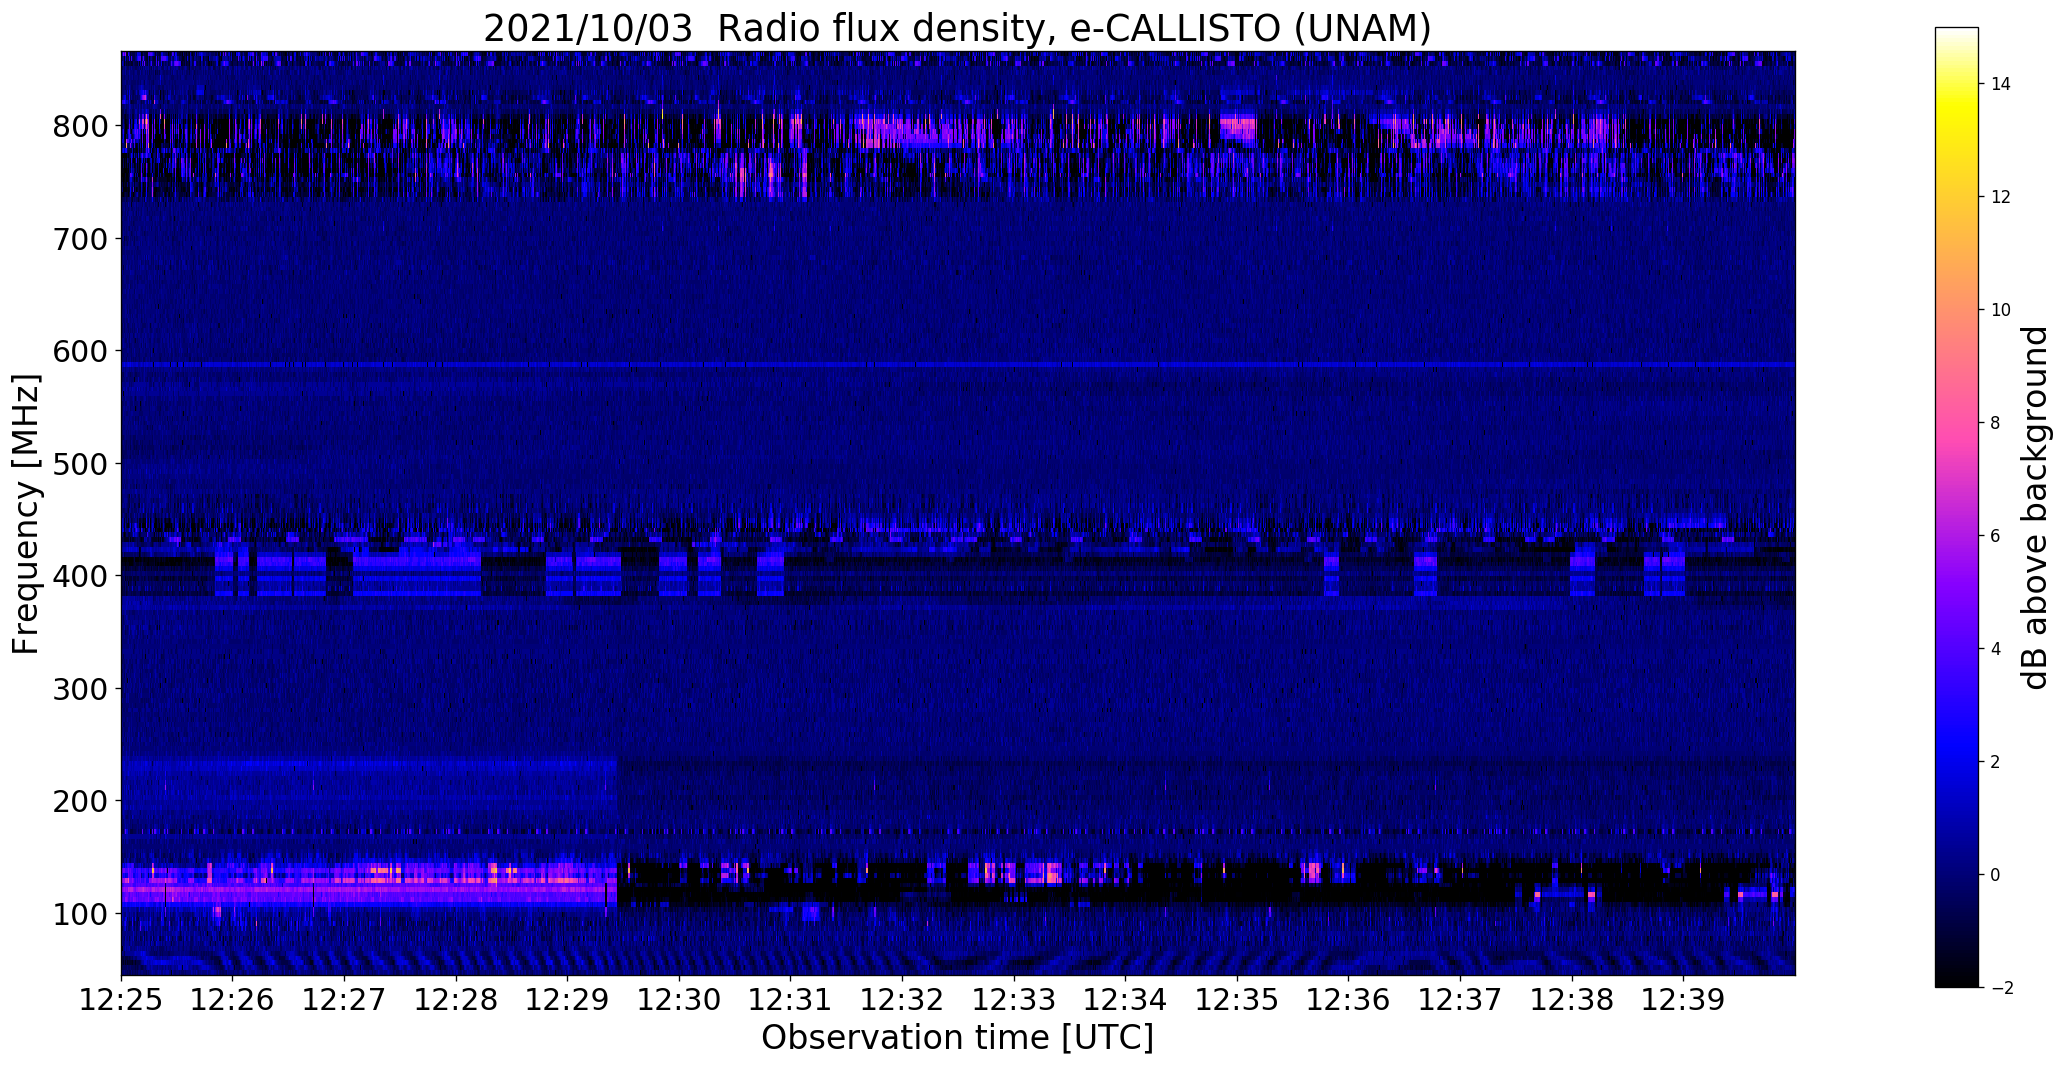Click the 12:34 time tick label
This screenshot has height=1067, width=2066.
coord(1126,1000)
